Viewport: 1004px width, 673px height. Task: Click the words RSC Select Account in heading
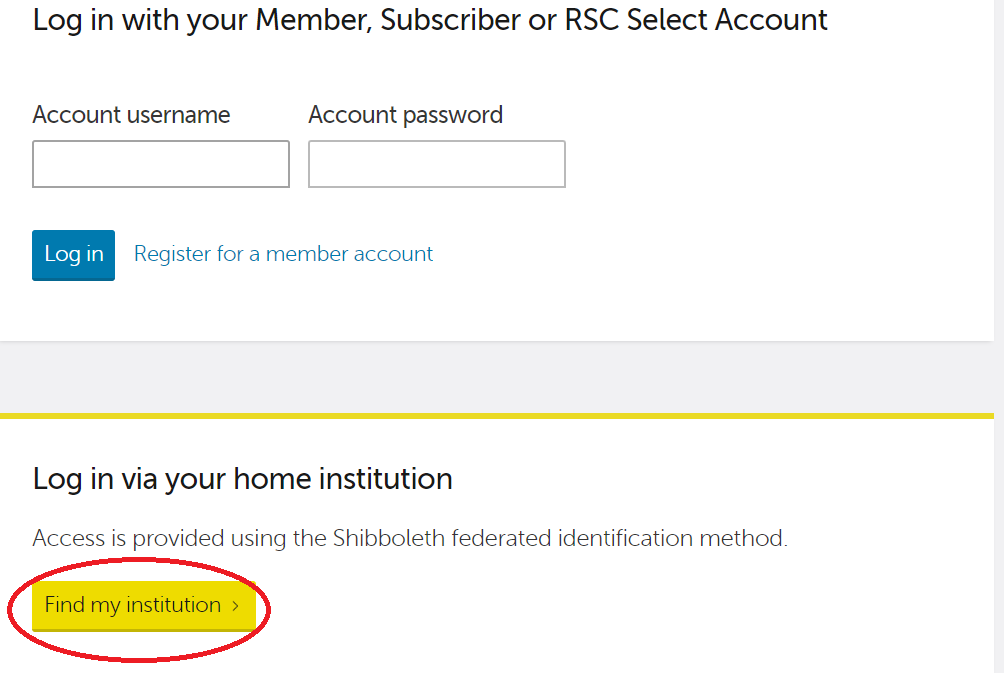coord(696,19)
